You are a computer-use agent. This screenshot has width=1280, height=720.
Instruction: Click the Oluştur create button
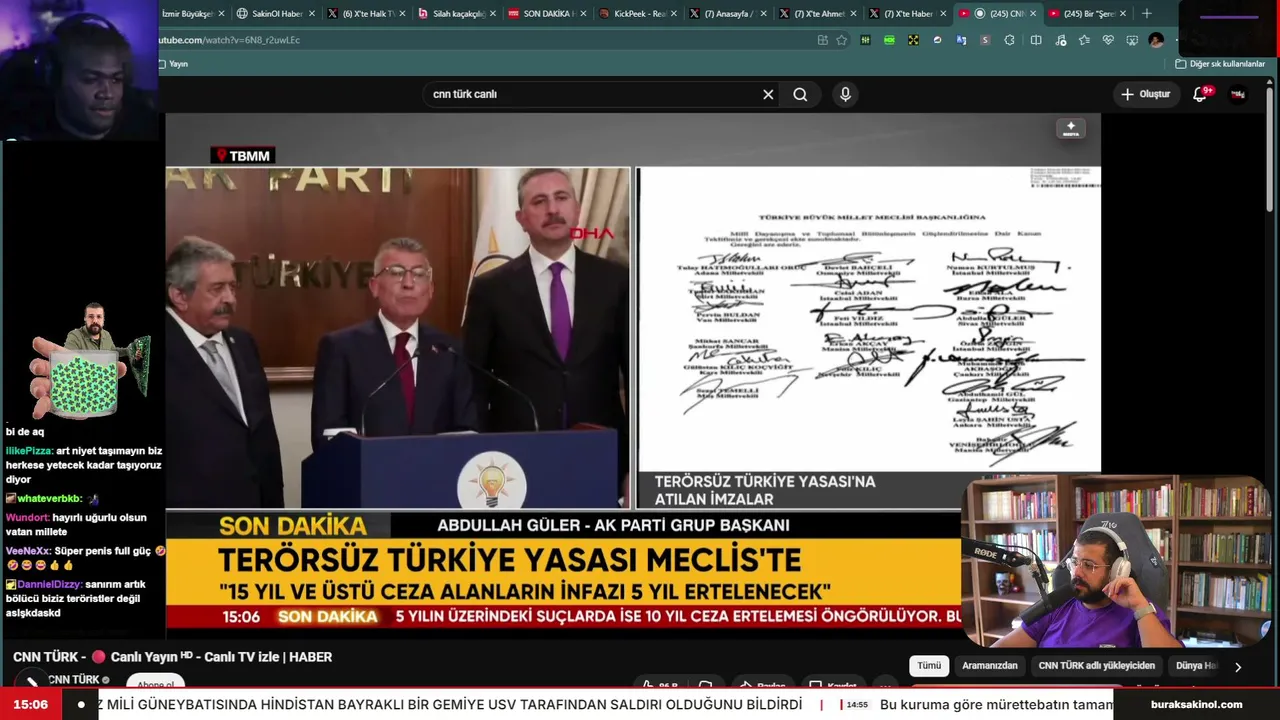tap(1145, 94)
